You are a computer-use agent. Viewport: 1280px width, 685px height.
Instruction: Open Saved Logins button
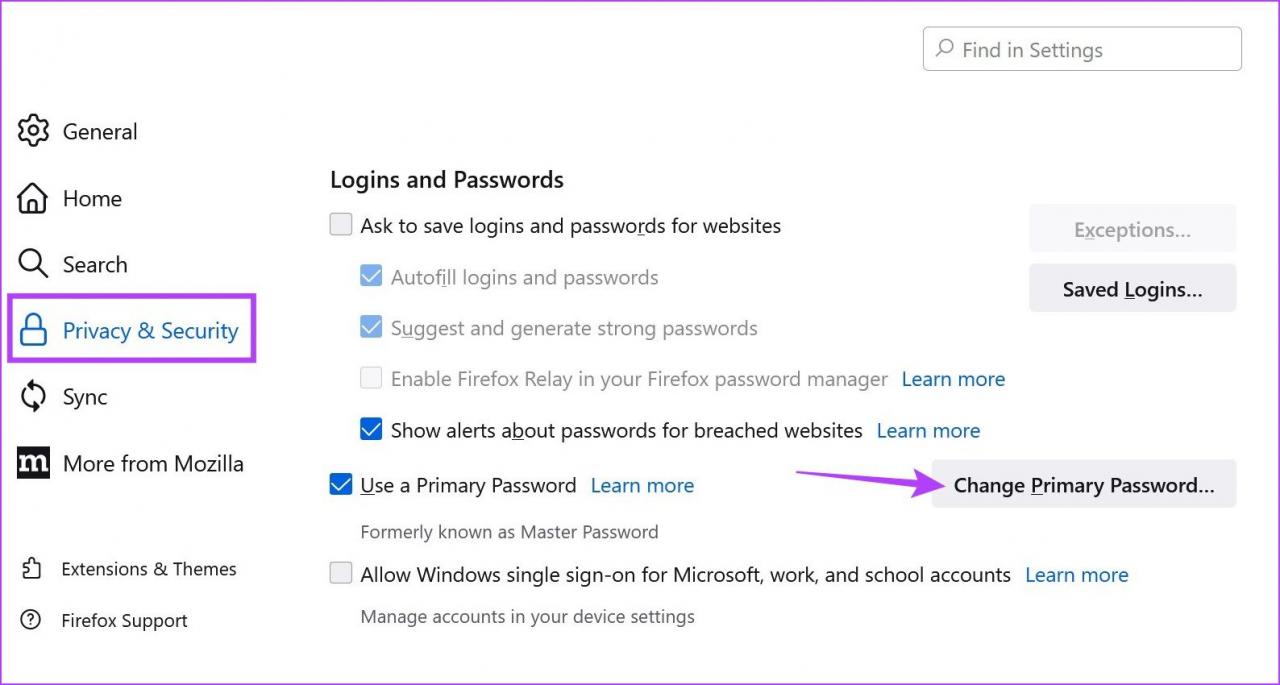(x=1132, y=289)
